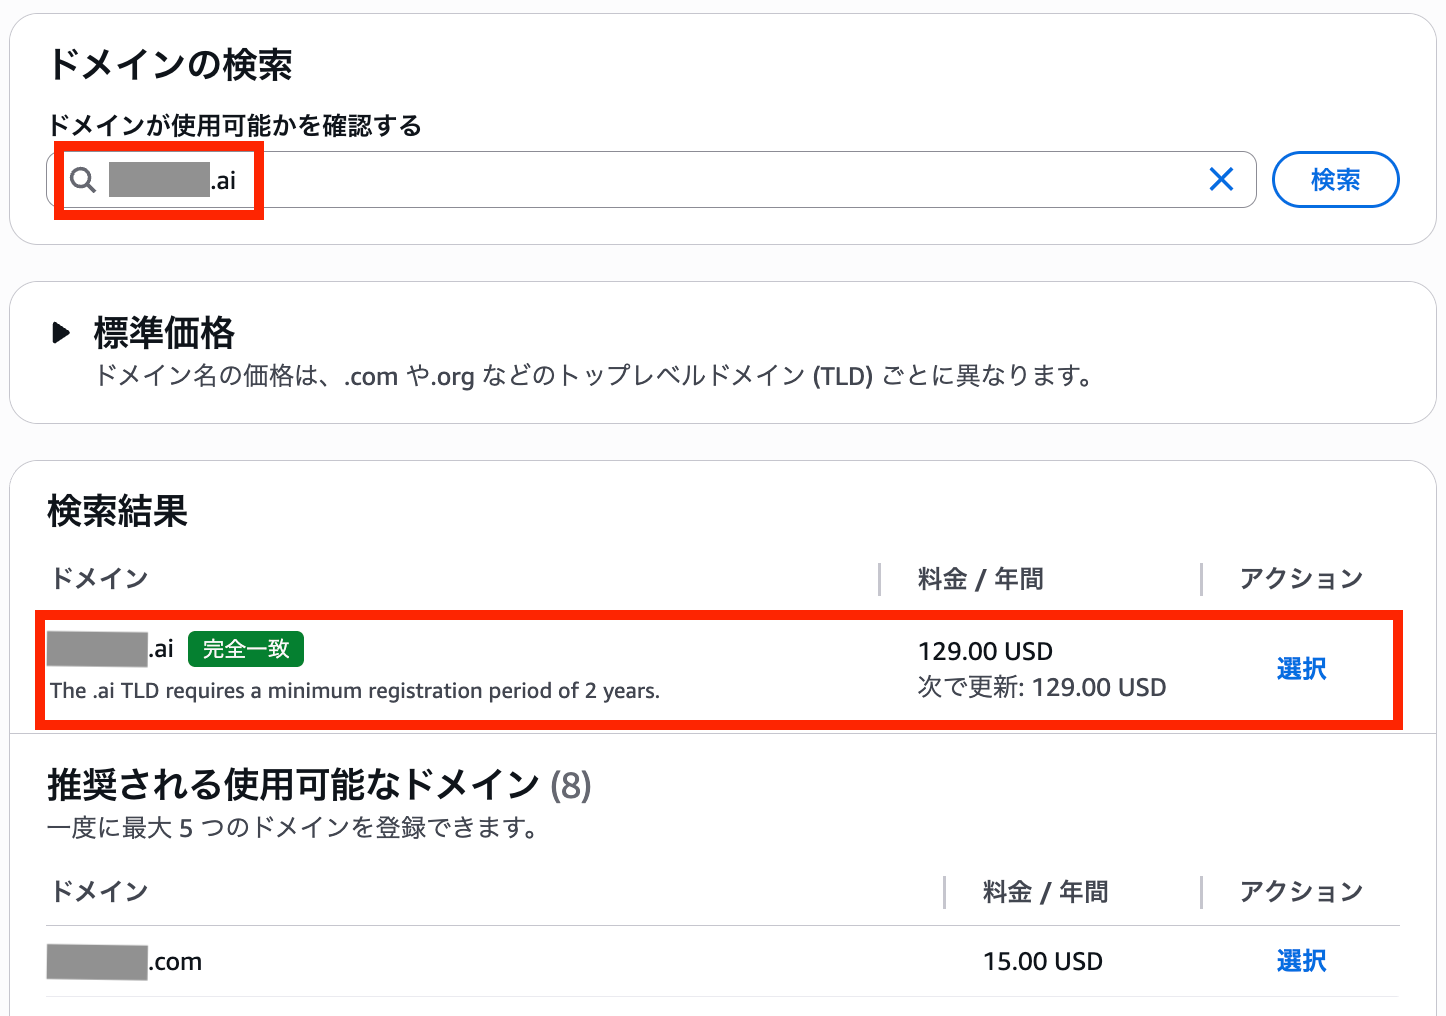The image size is (1446, 1016).
Task: Click アクション header in 検索結果 table
Action: (x=1301, y=579)
